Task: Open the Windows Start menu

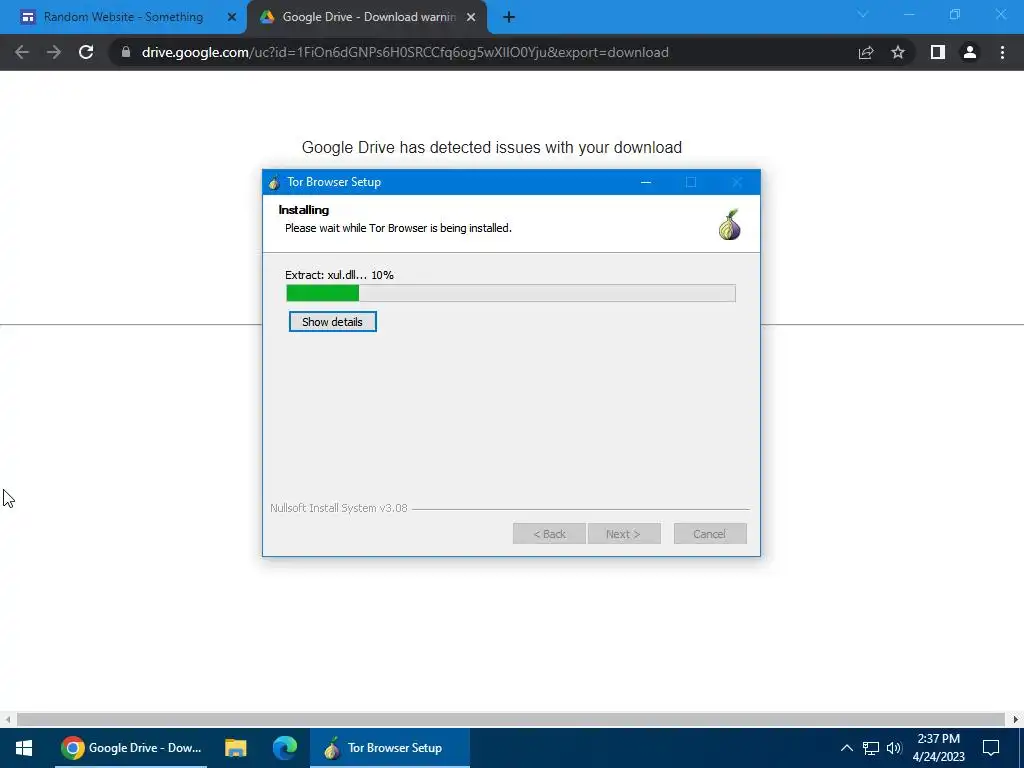Action: [24, 748]
